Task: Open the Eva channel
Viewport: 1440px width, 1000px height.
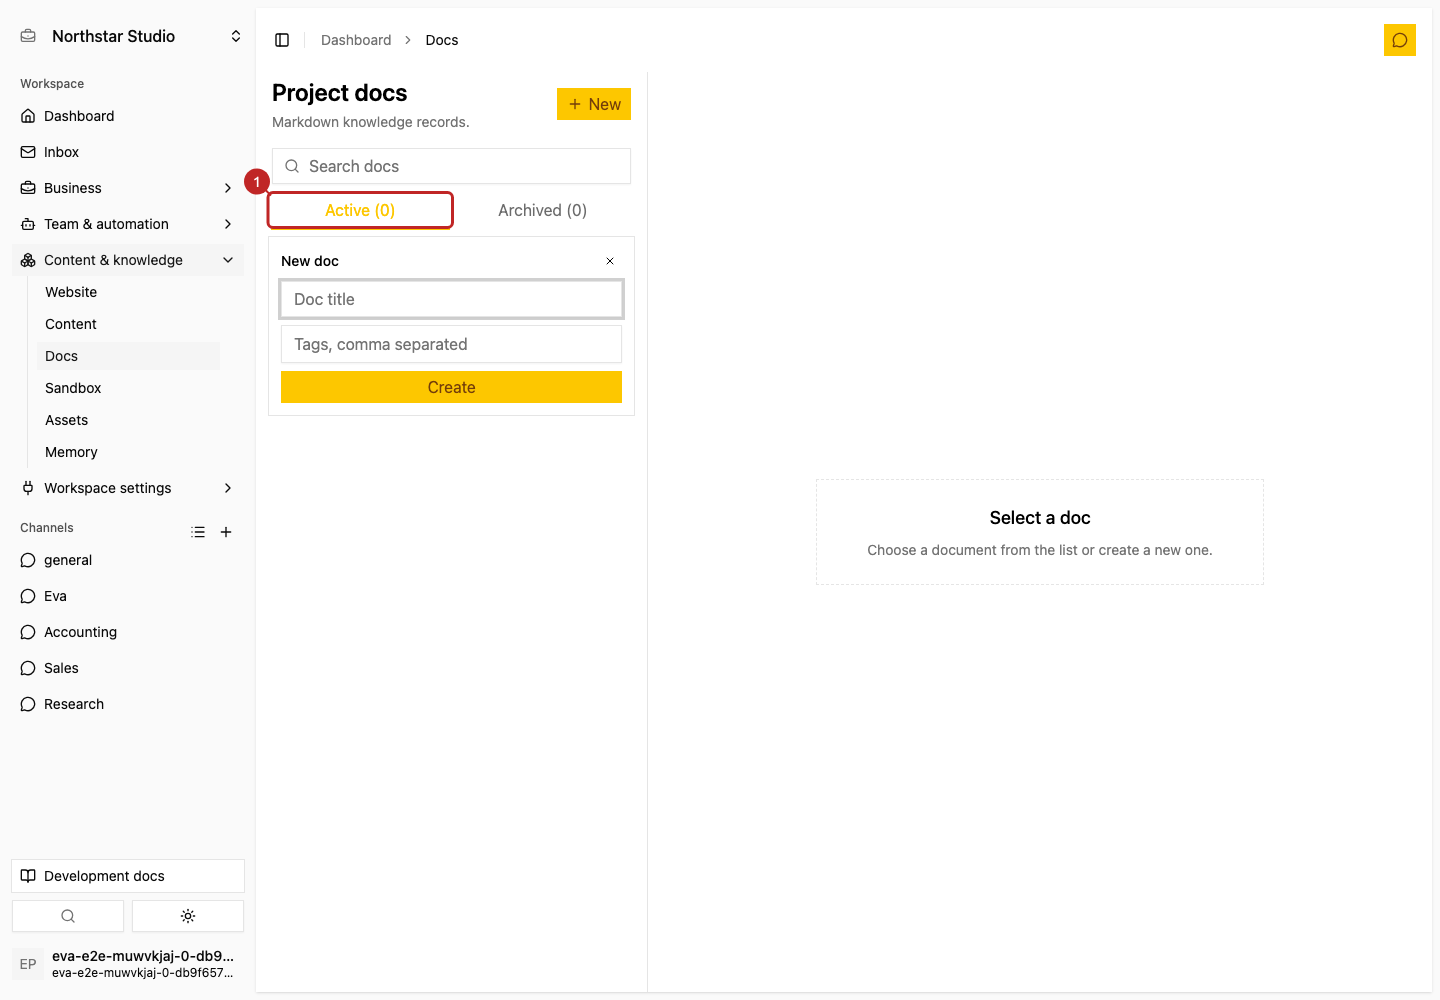Action: click(x=128, y=596)
